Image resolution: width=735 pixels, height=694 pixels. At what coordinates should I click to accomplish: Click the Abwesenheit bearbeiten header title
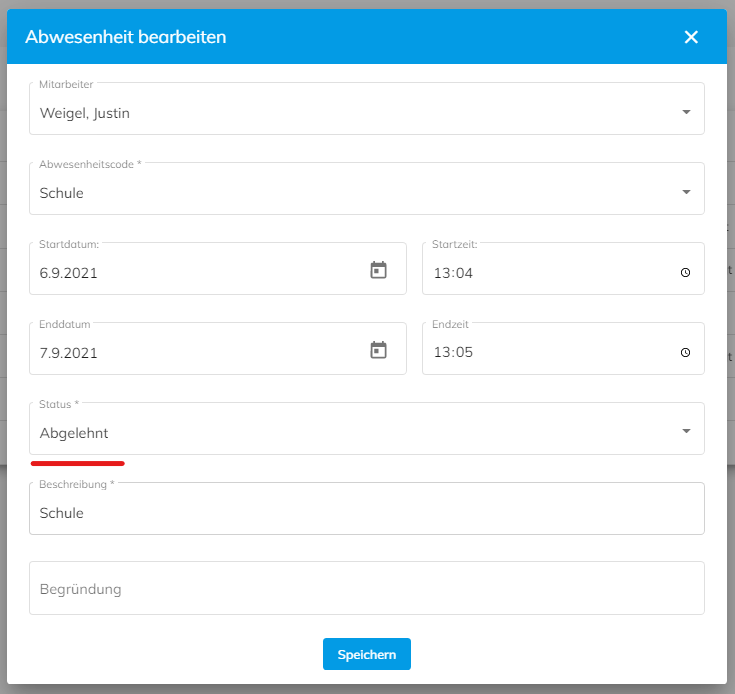click(x=126, y=37)
